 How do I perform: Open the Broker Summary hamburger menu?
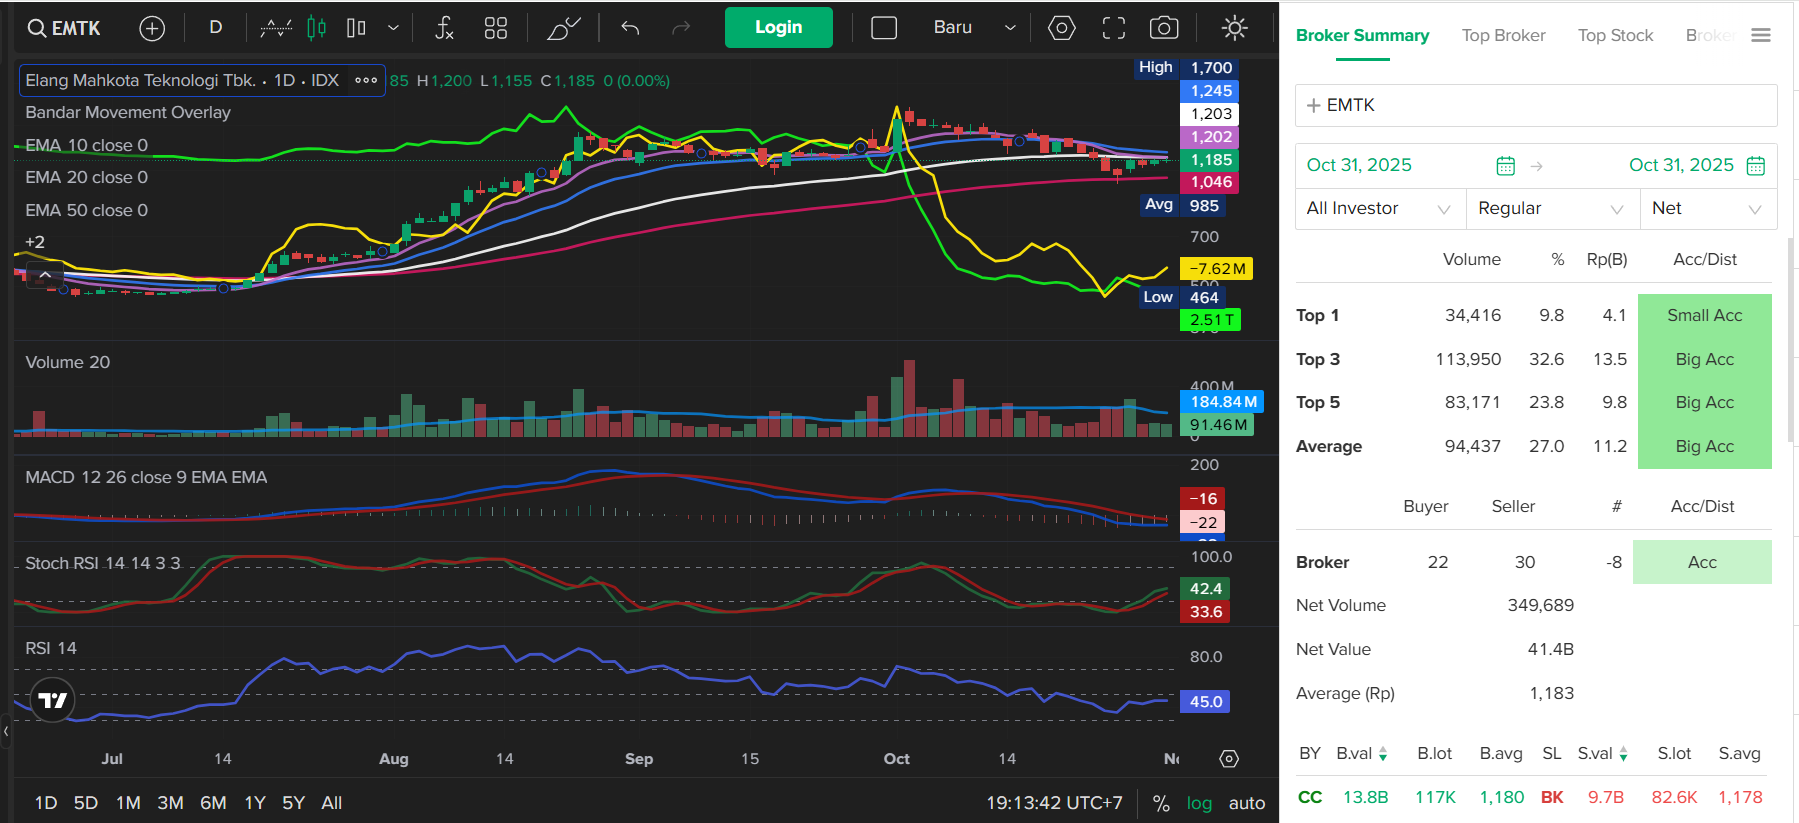[1761, 36]
